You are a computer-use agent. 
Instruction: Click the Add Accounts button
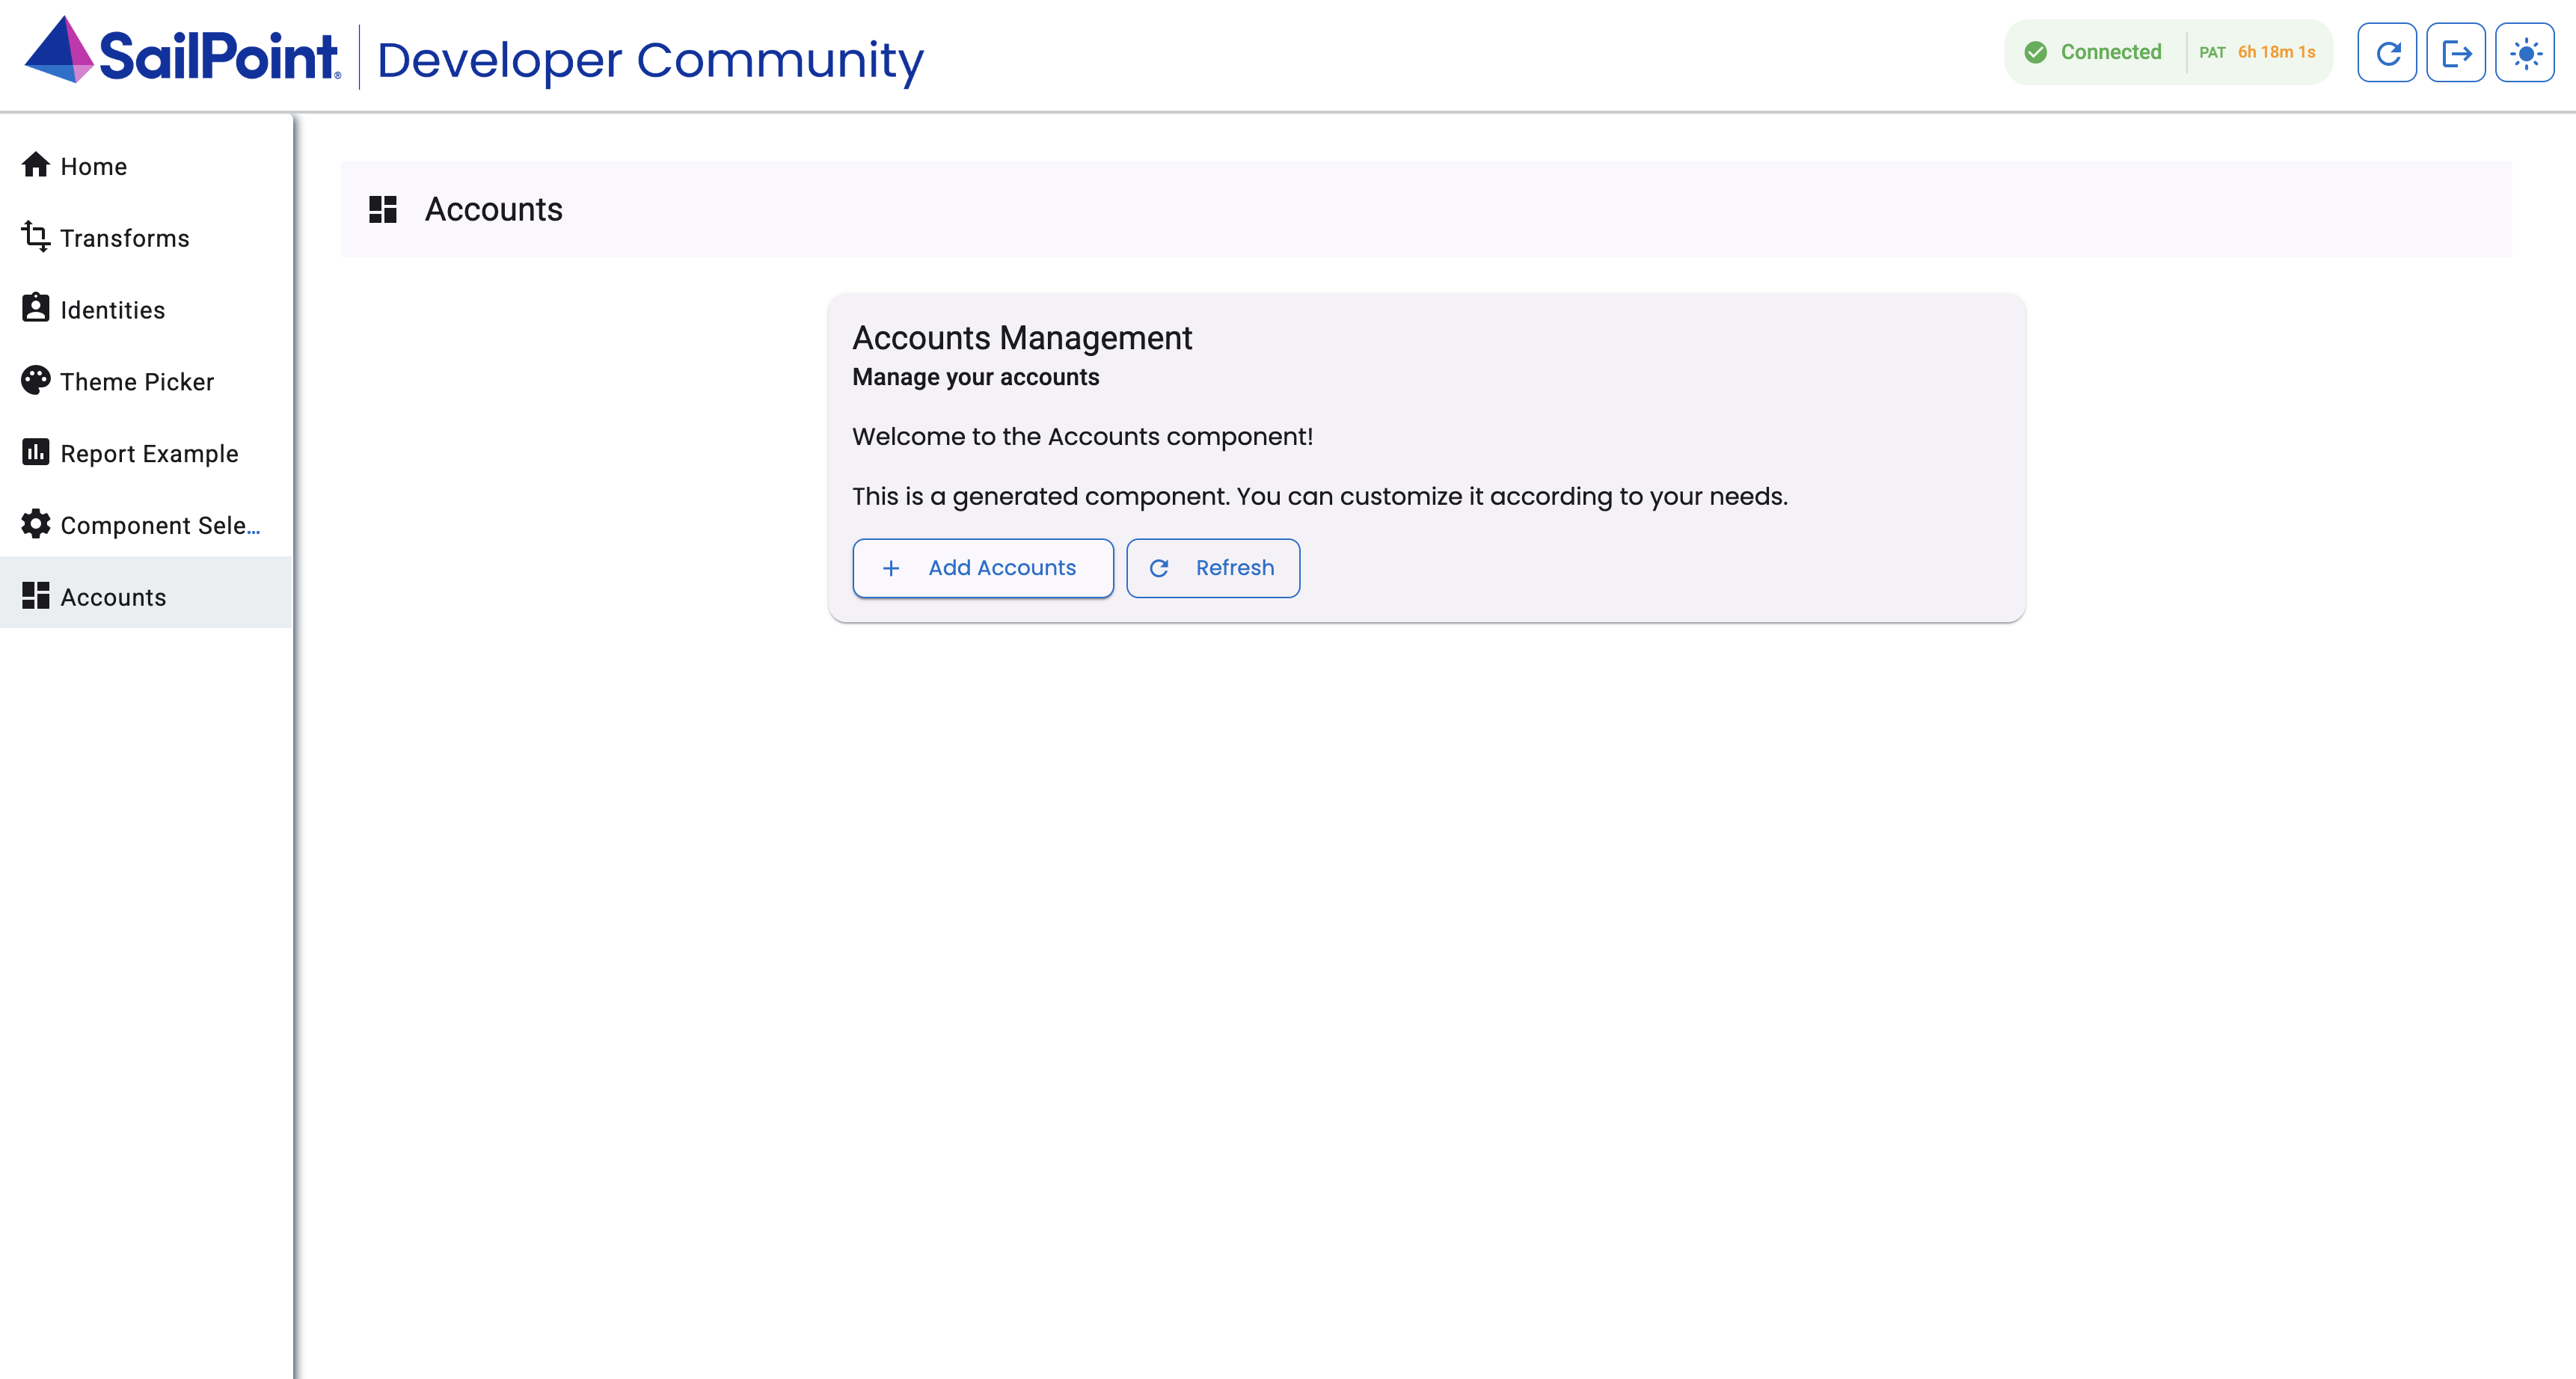982,567
